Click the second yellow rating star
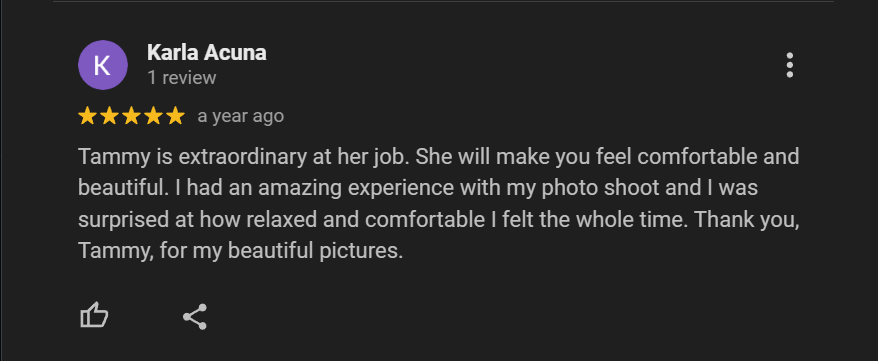Viewport: 878px width, 361px height. 109,116
